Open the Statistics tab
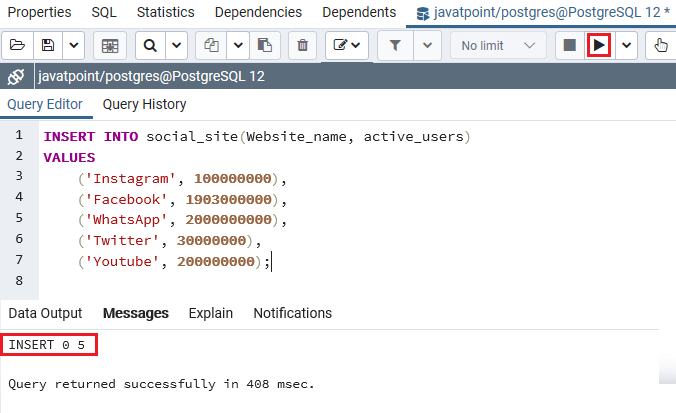This screenshot has height=413, width=676. tap(166, 13)
